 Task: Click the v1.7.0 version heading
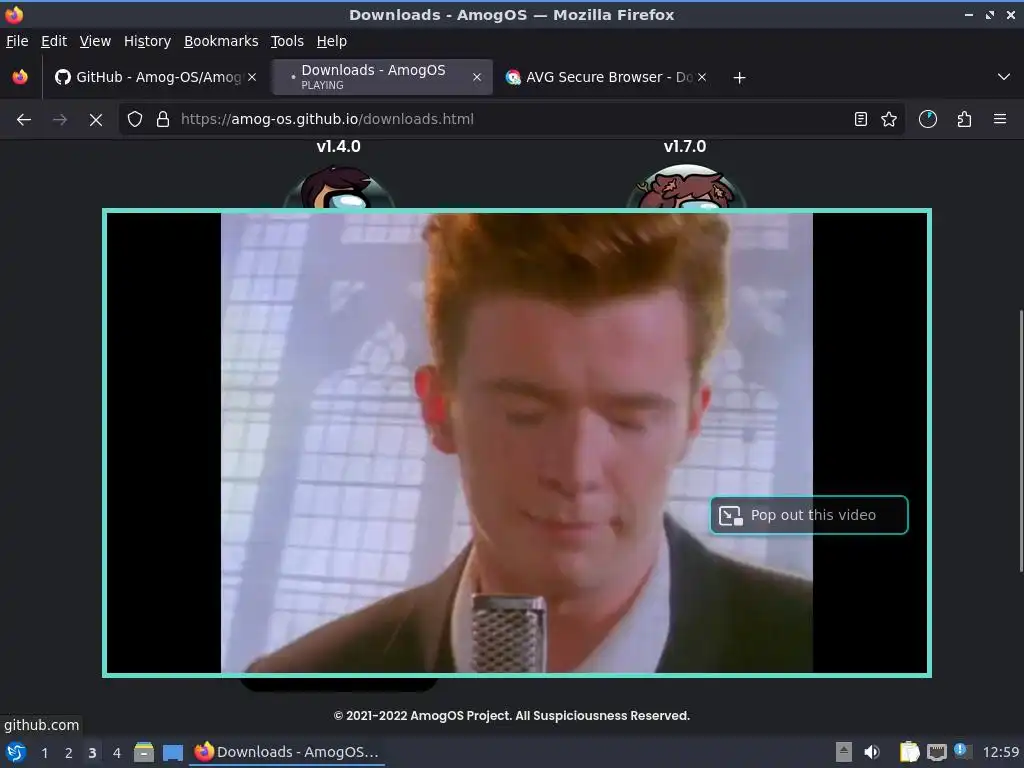tap(685, 146)
